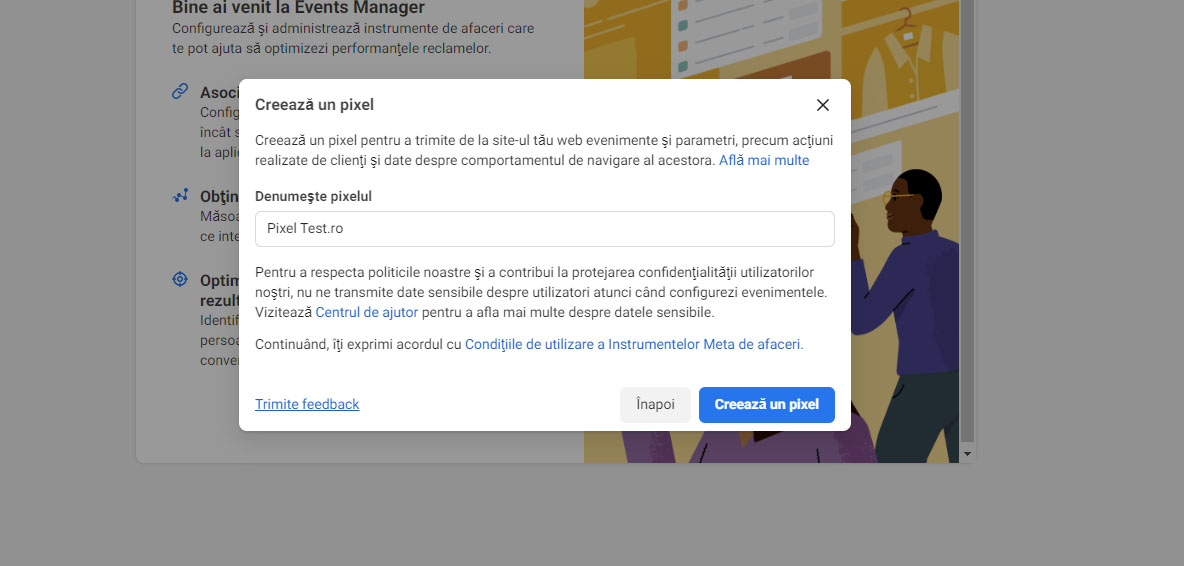The height and width of the screenshot is (566, 1184).
Task: Open the Trimite feedback link
Action: tap(307, 405)
